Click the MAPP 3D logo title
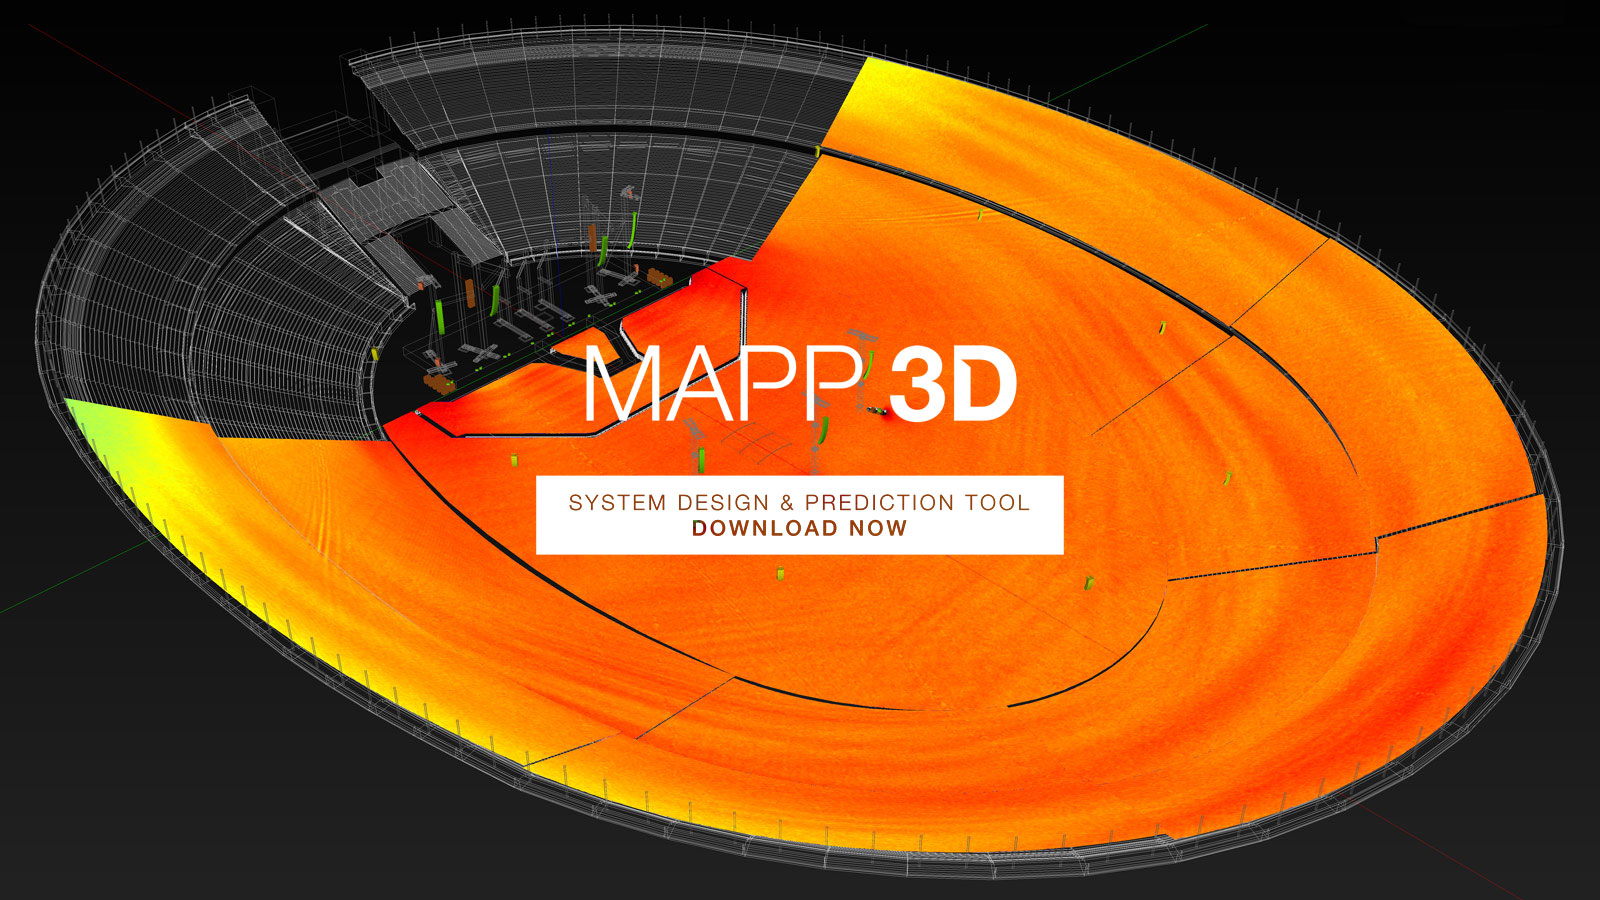The height and width of the screenshot is (900, 1600). pyautogui.click(x=801, y=385)
